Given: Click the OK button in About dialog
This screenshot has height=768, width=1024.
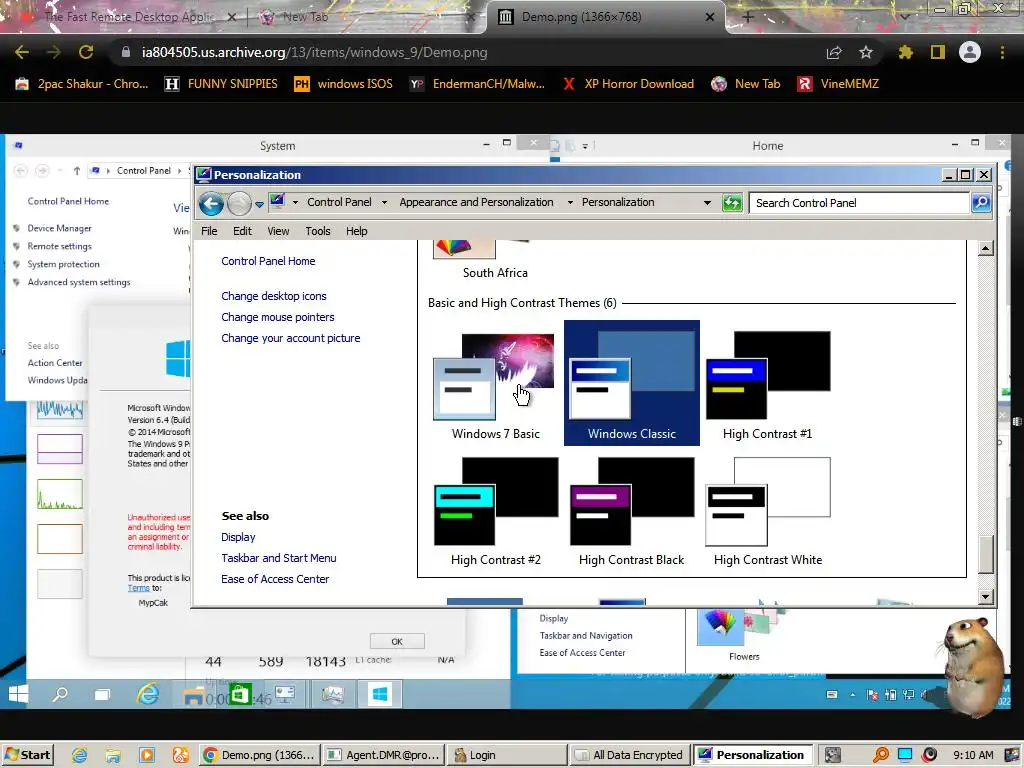Looking at the screenshot, I should (x=397, y=641).
